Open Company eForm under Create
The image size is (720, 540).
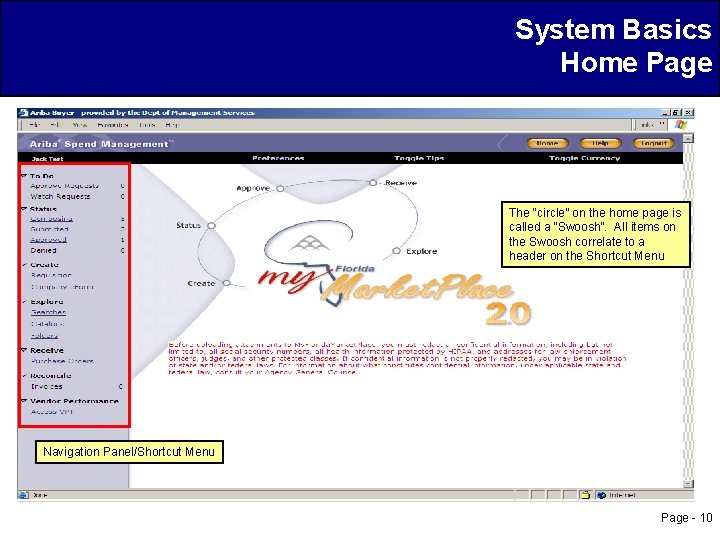pos(62,287)
